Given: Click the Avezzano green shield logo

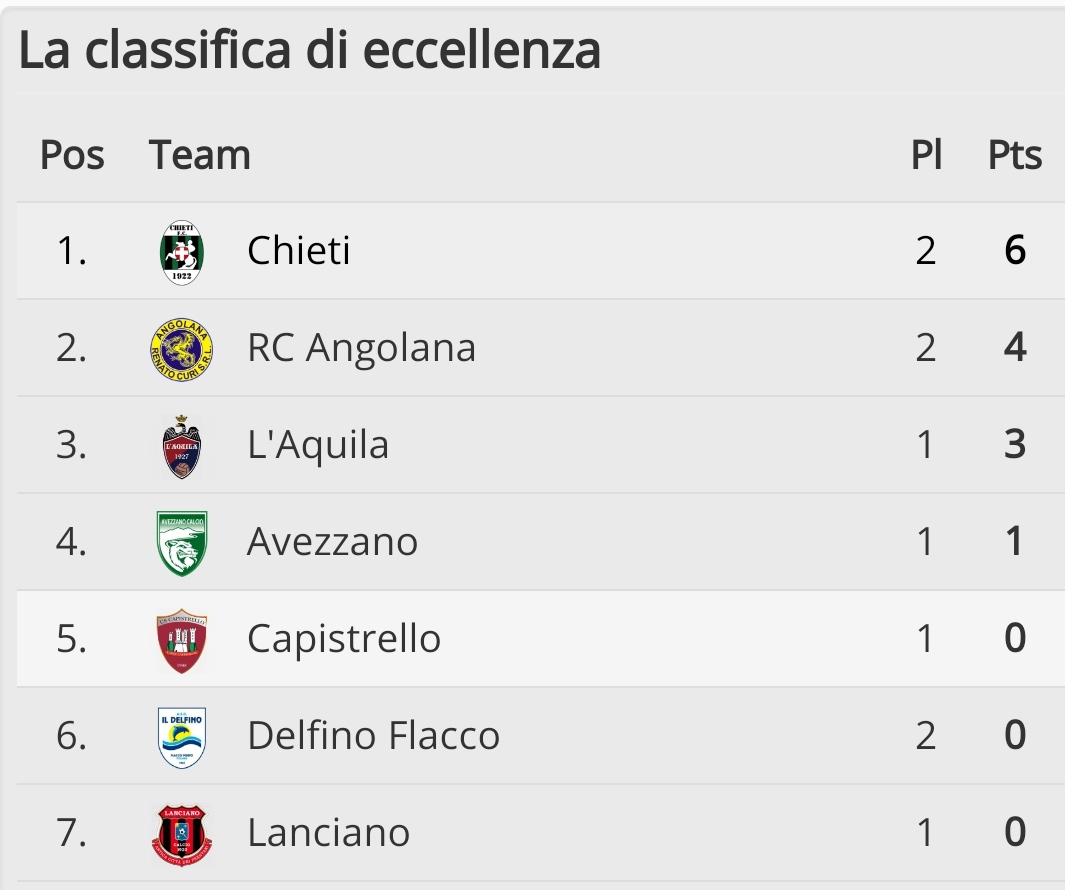Looking at the screenshot, I should click(x=181, y=544).
